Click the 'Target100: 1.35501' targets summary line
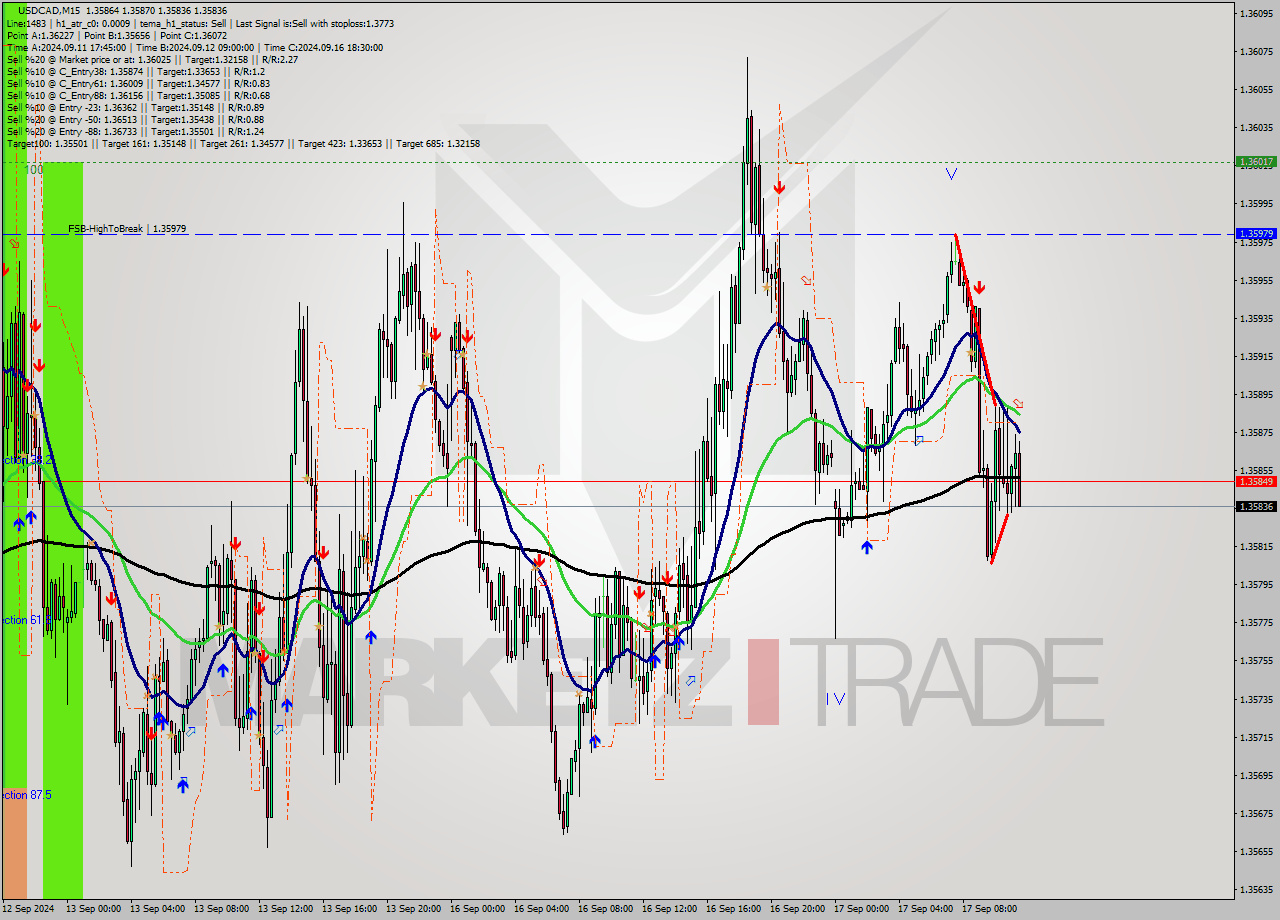Screen dimensions: 1280x920 click(x=243, y=143)
